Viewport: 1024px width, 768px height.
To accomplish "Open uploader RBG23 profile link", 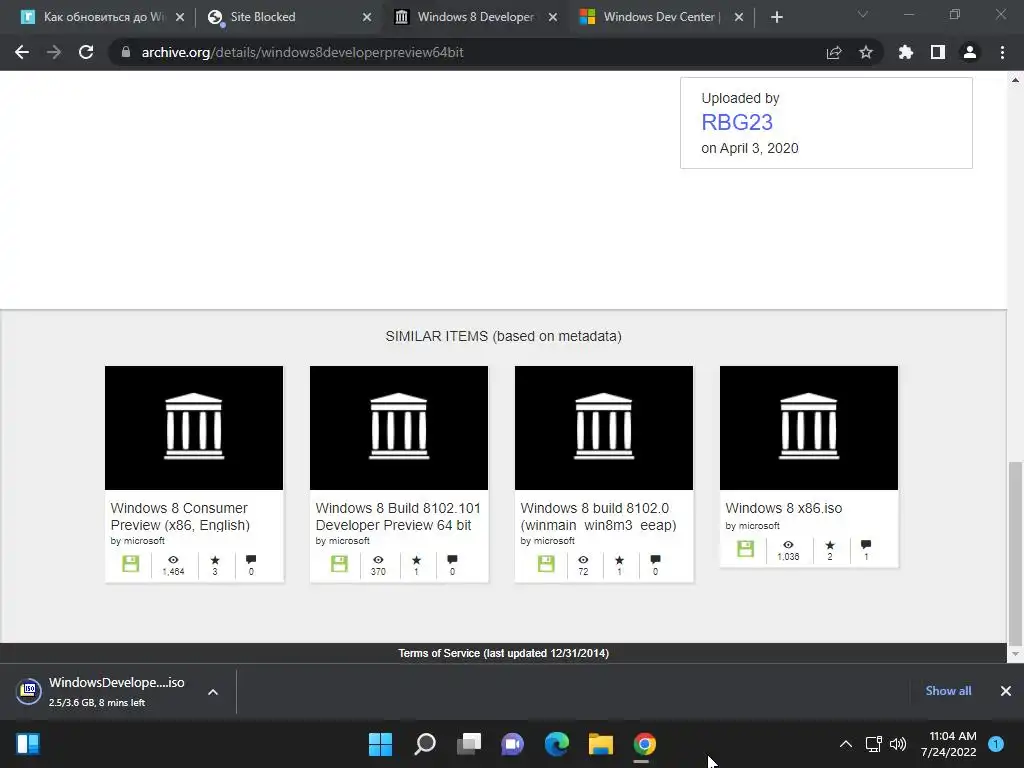I will 737,122.
